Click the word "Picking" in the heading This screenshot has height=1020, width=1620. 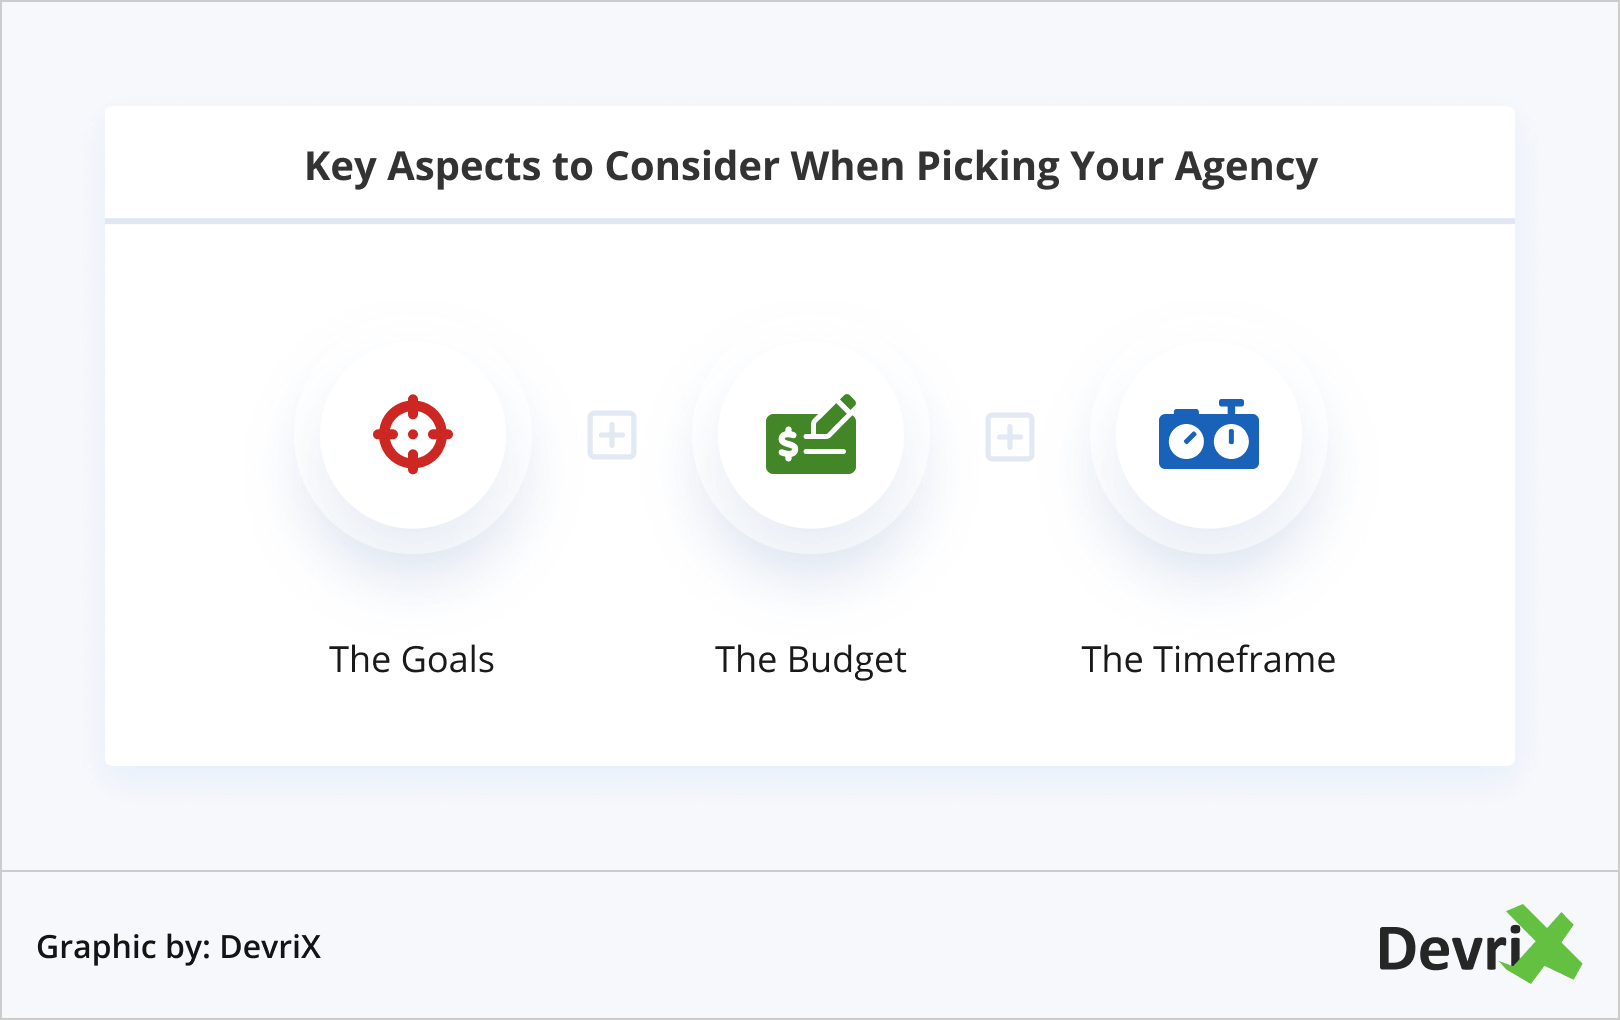pos(988,167)
